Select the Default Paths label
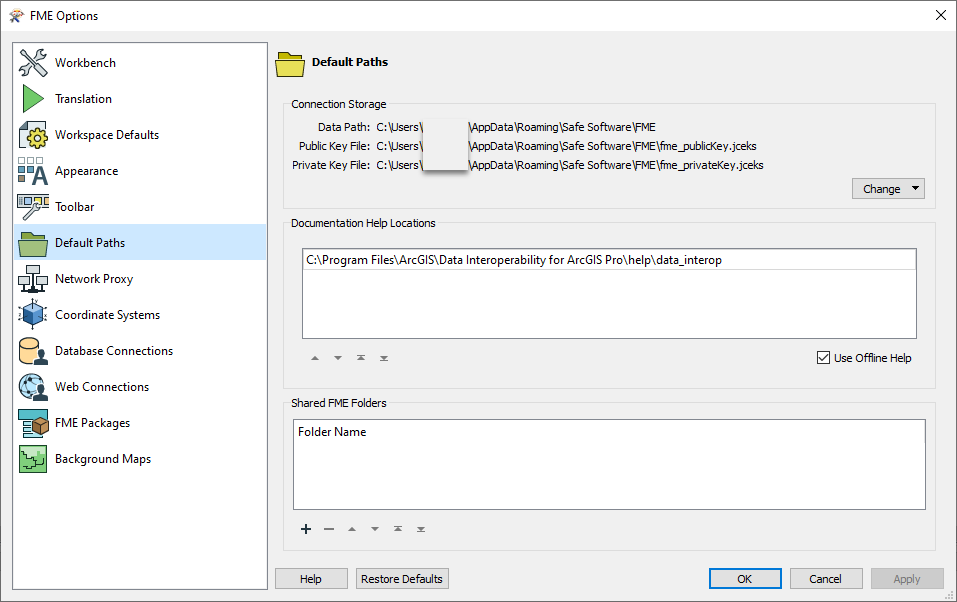The height and width of the screenshot is (602, 957). click(x=90, y=243)
